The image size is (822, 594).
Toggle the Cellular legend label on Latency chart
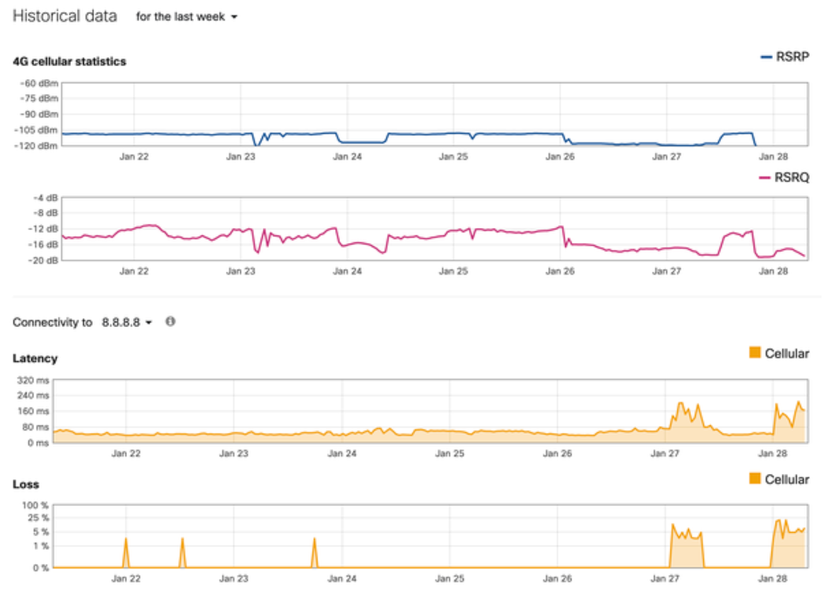point(787,353)
